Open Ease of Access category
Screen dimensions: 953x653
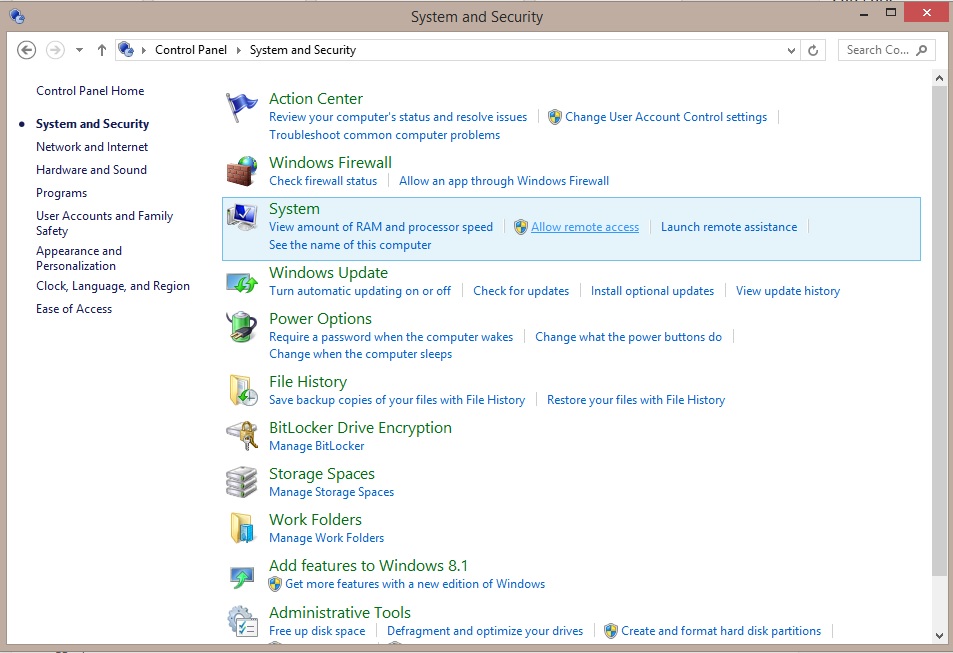(x=74, y=309)
